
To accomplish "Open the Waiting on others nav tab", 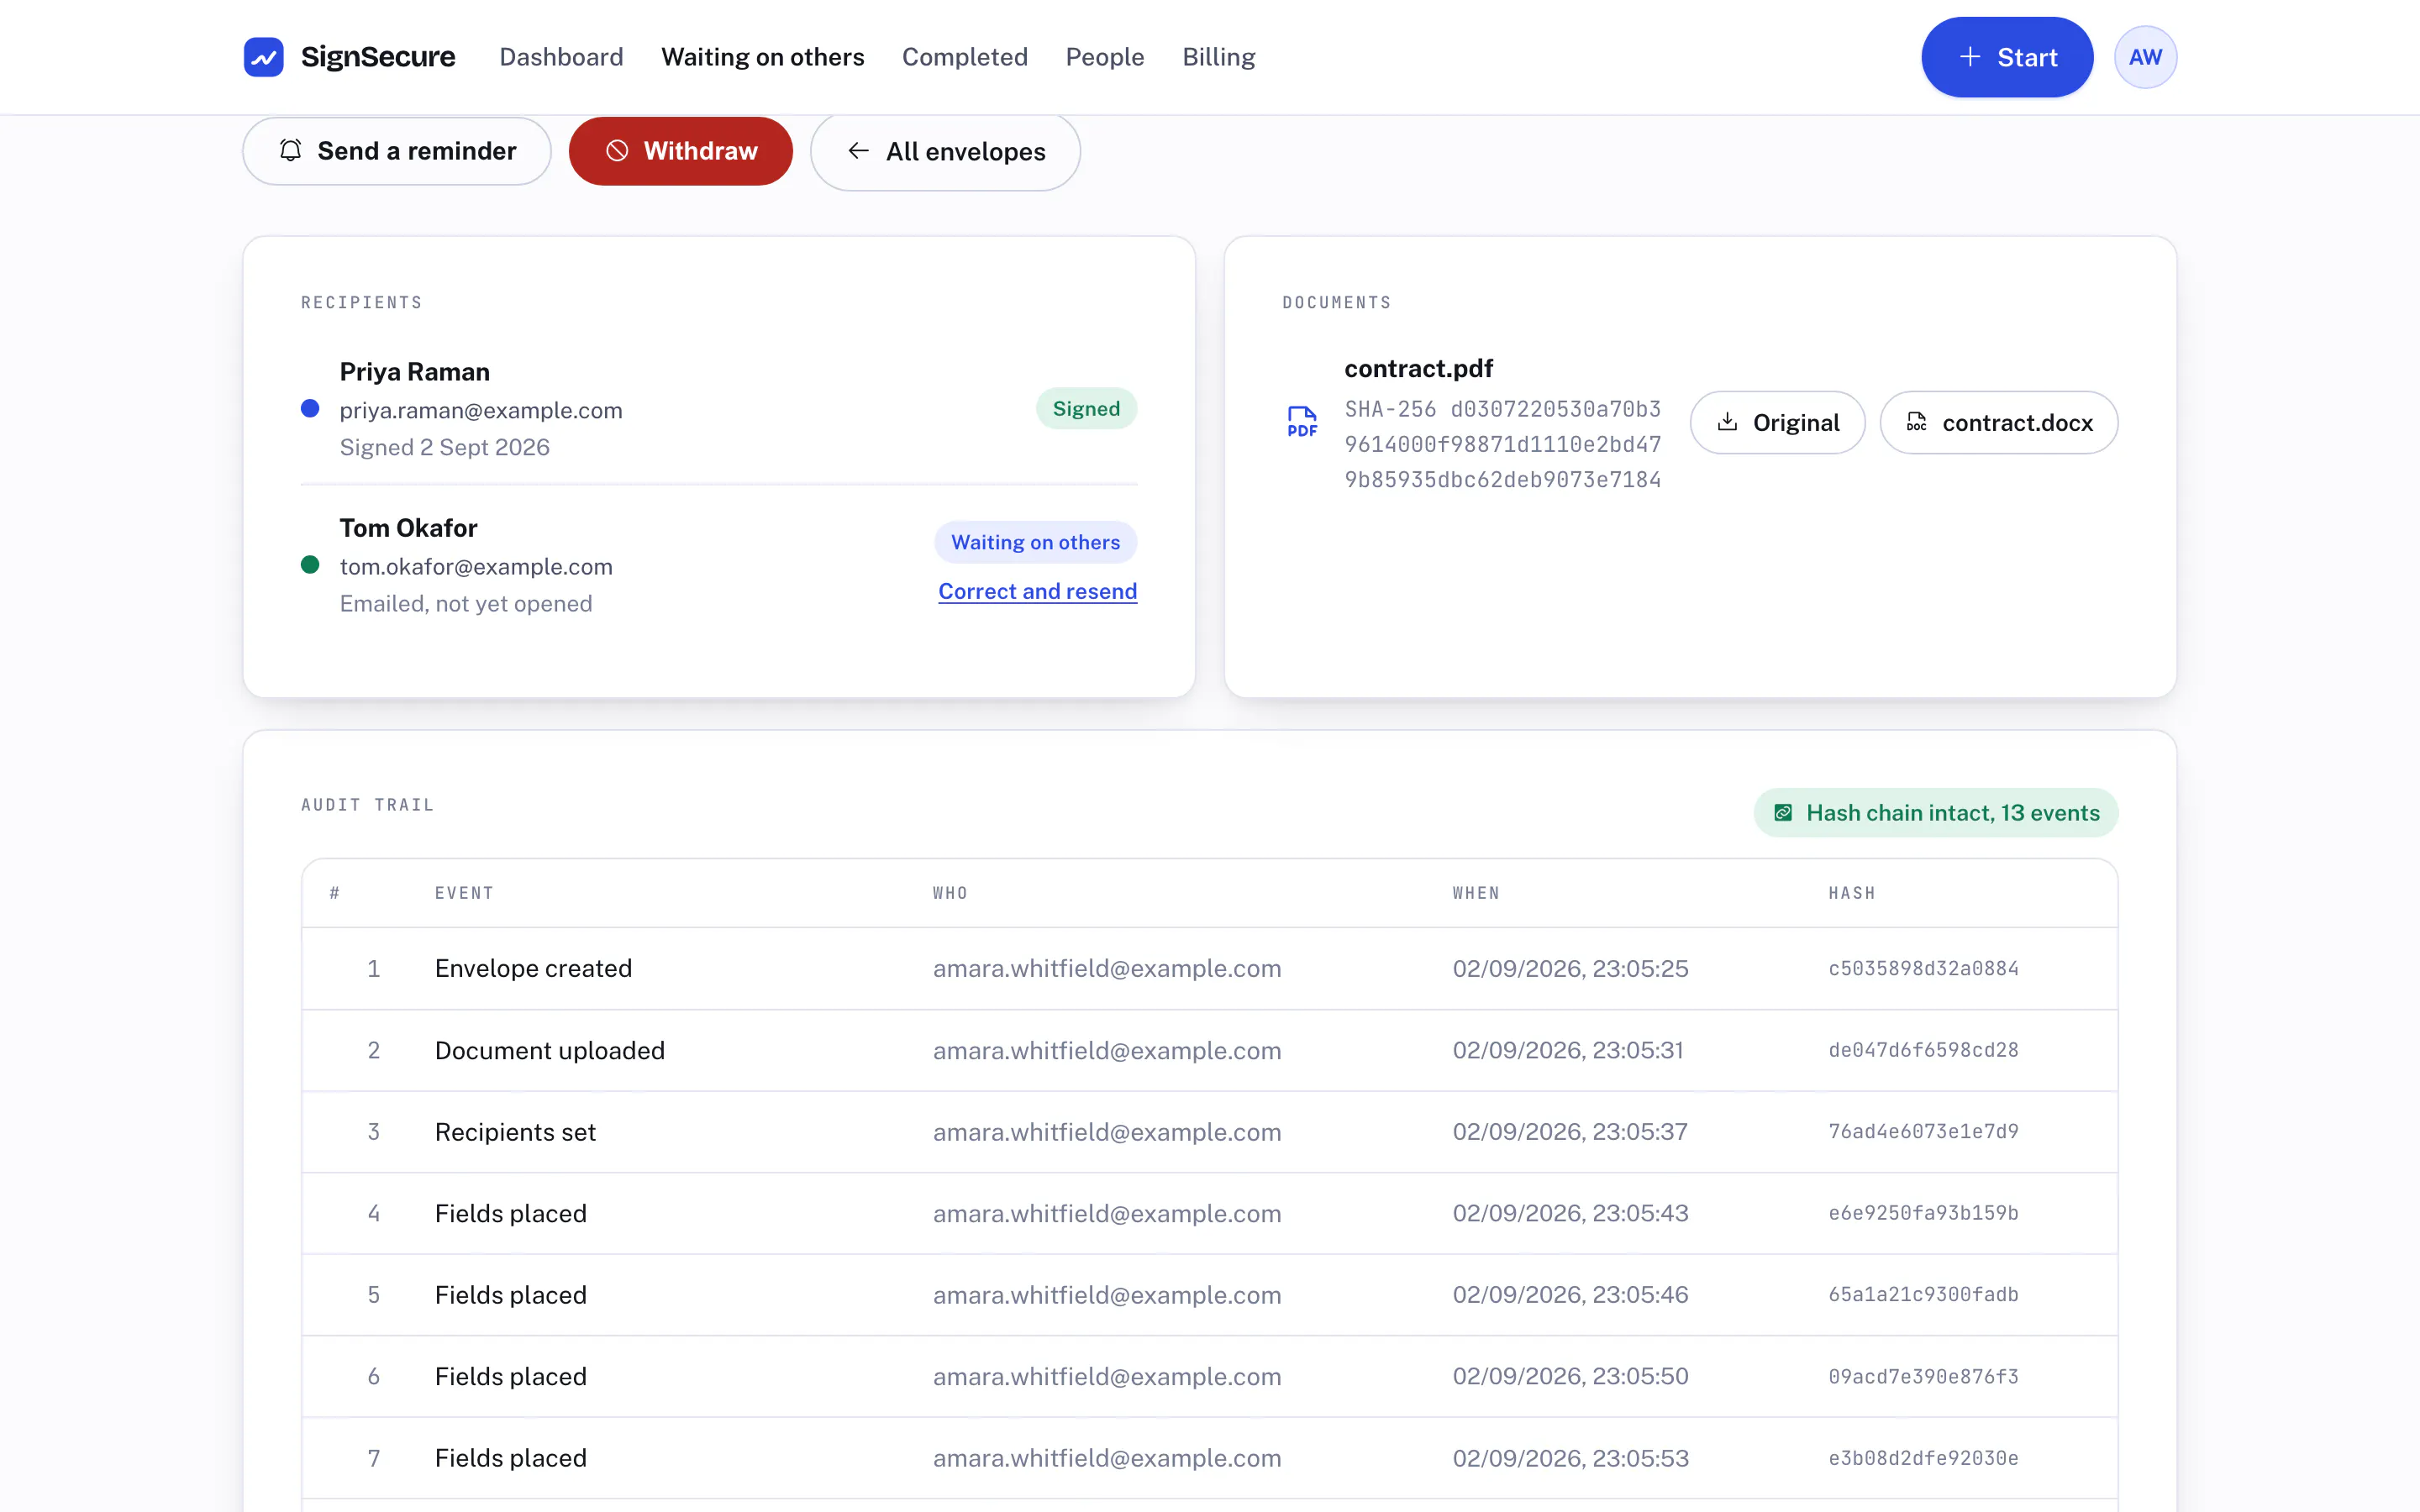I will click(x=763, y=57).
